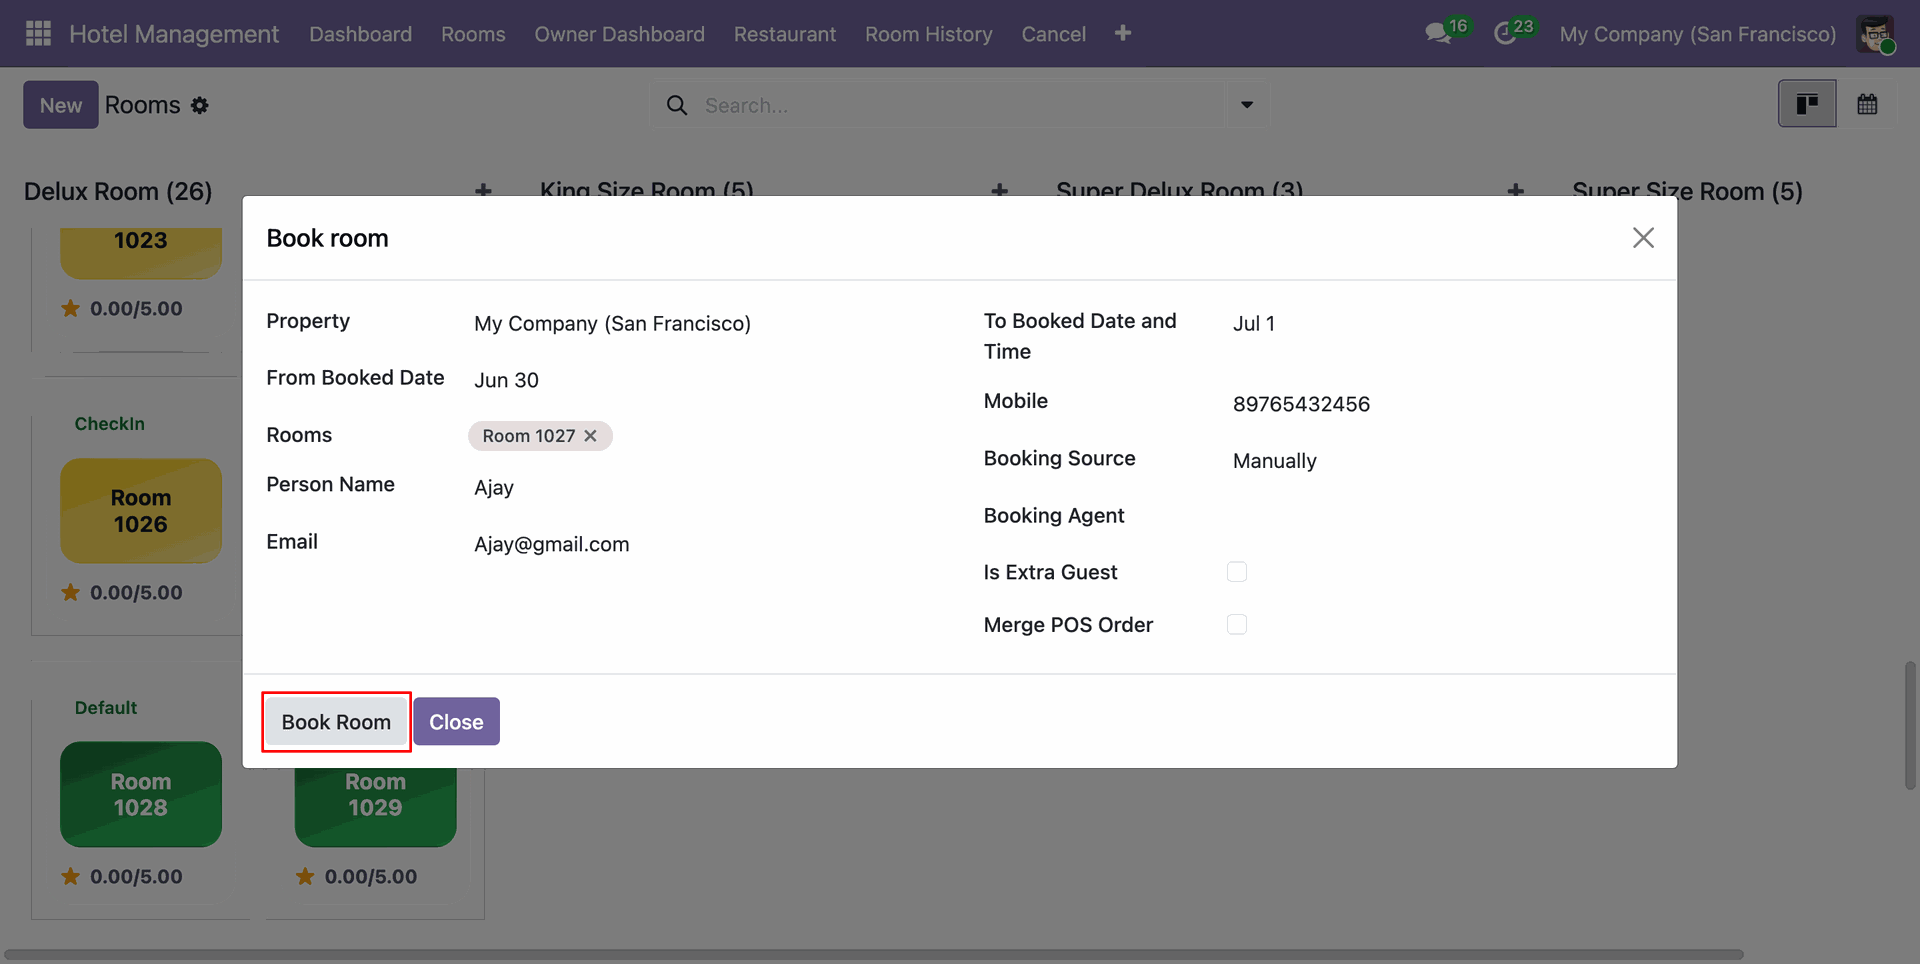Open the Room History menu
Viewport: 1920px width, 964px height.
929,34
